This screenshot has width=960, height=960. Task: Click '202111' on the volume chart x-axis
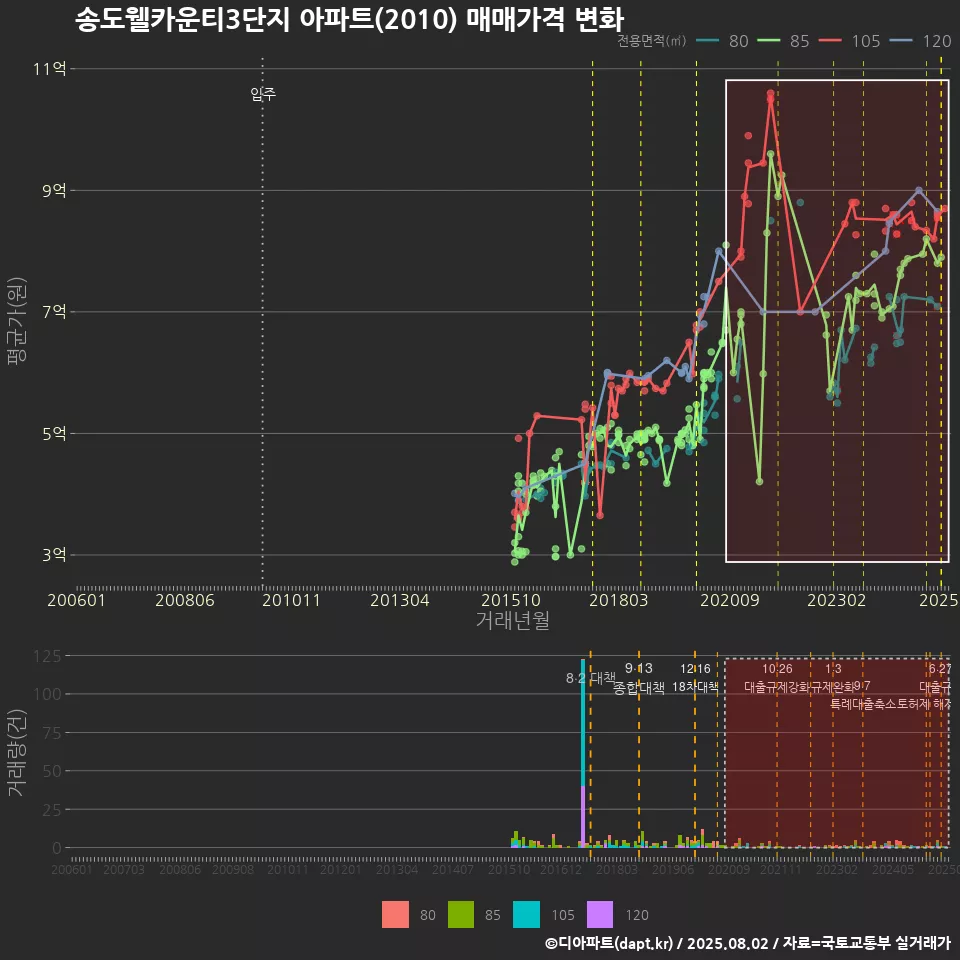(x=781, y=869)
